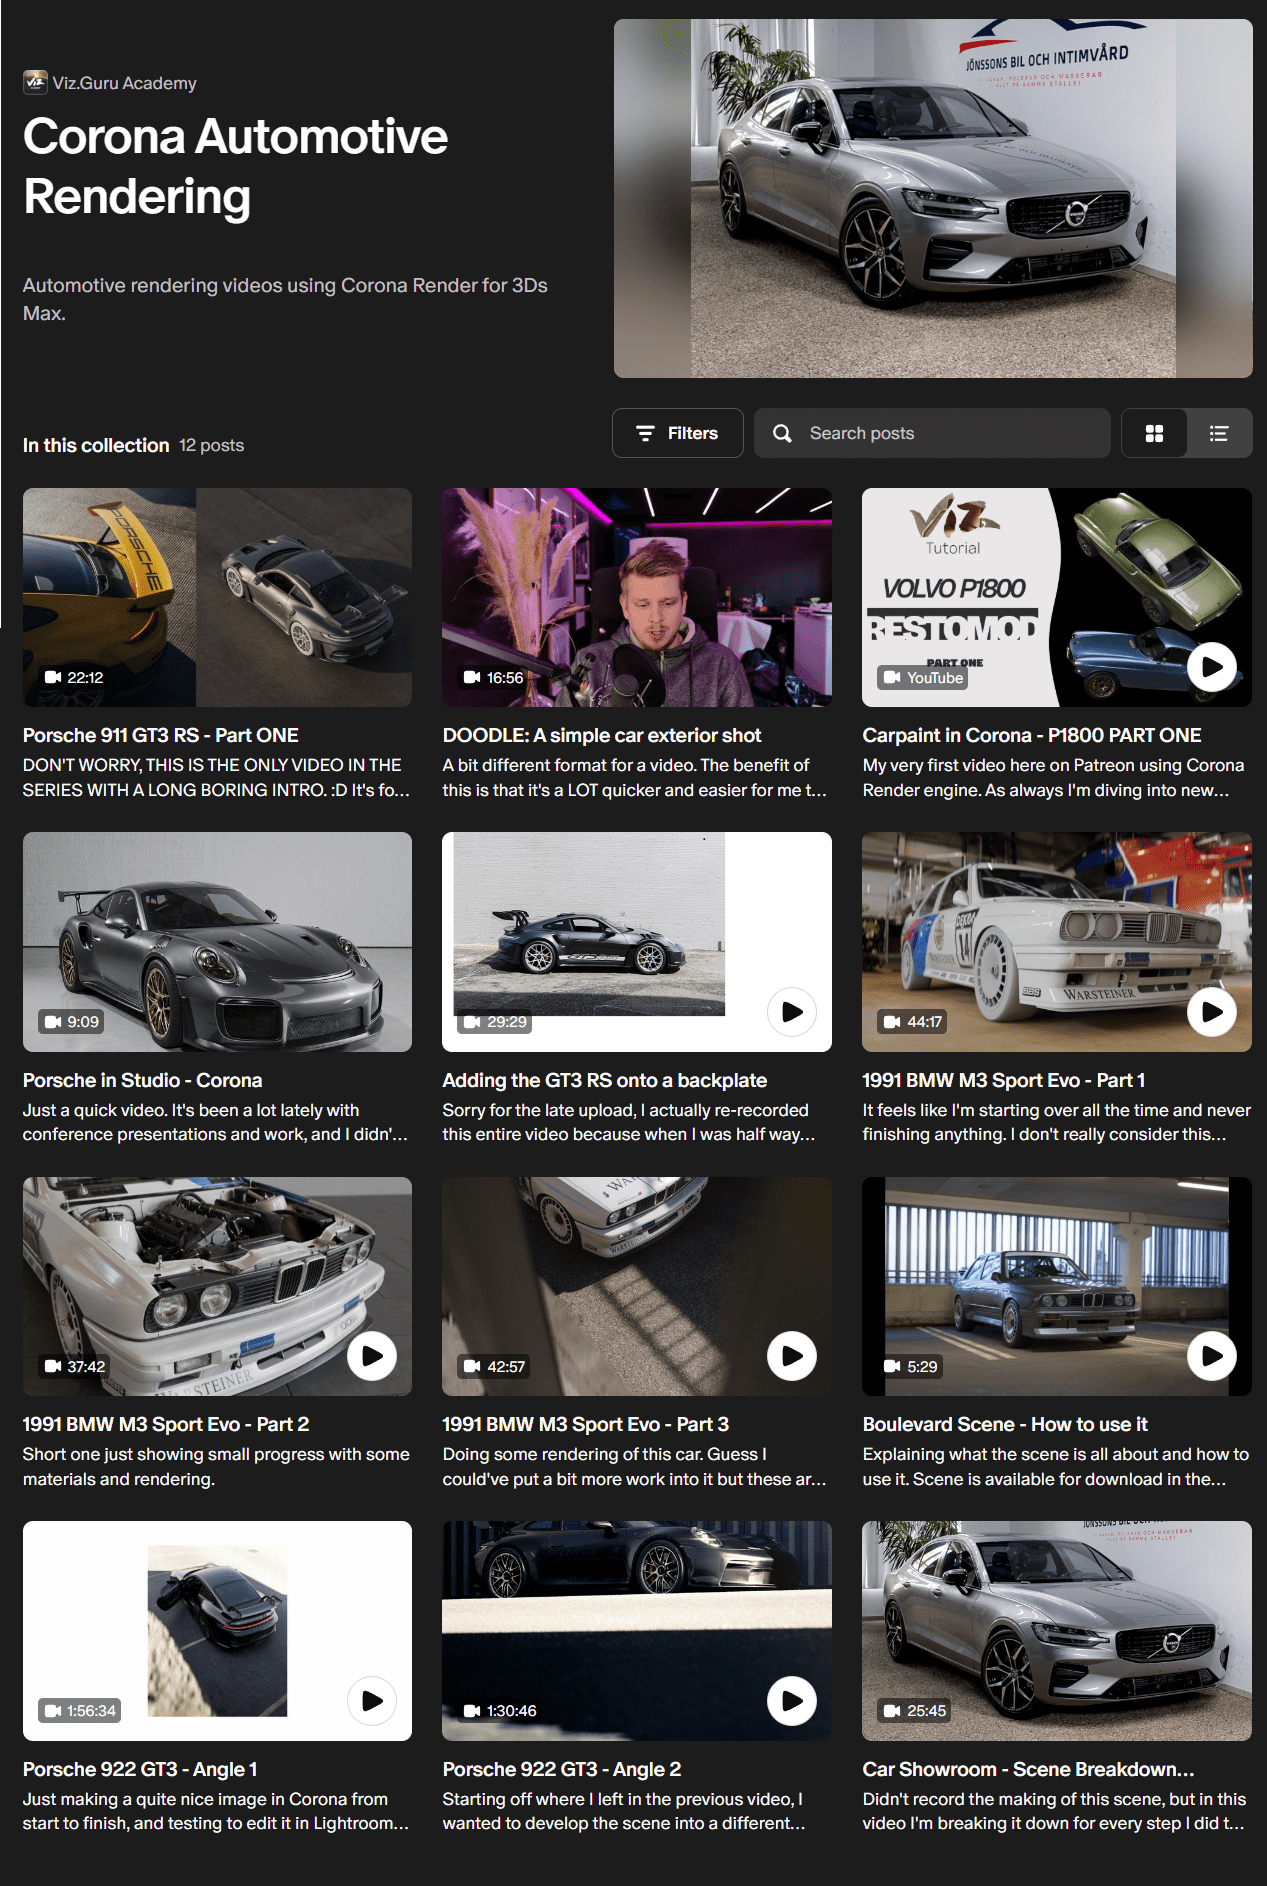Click the search magnifier icon
Viewport: 1267px width, 1886px height.
pyautogui.click(x=782, y=433)
